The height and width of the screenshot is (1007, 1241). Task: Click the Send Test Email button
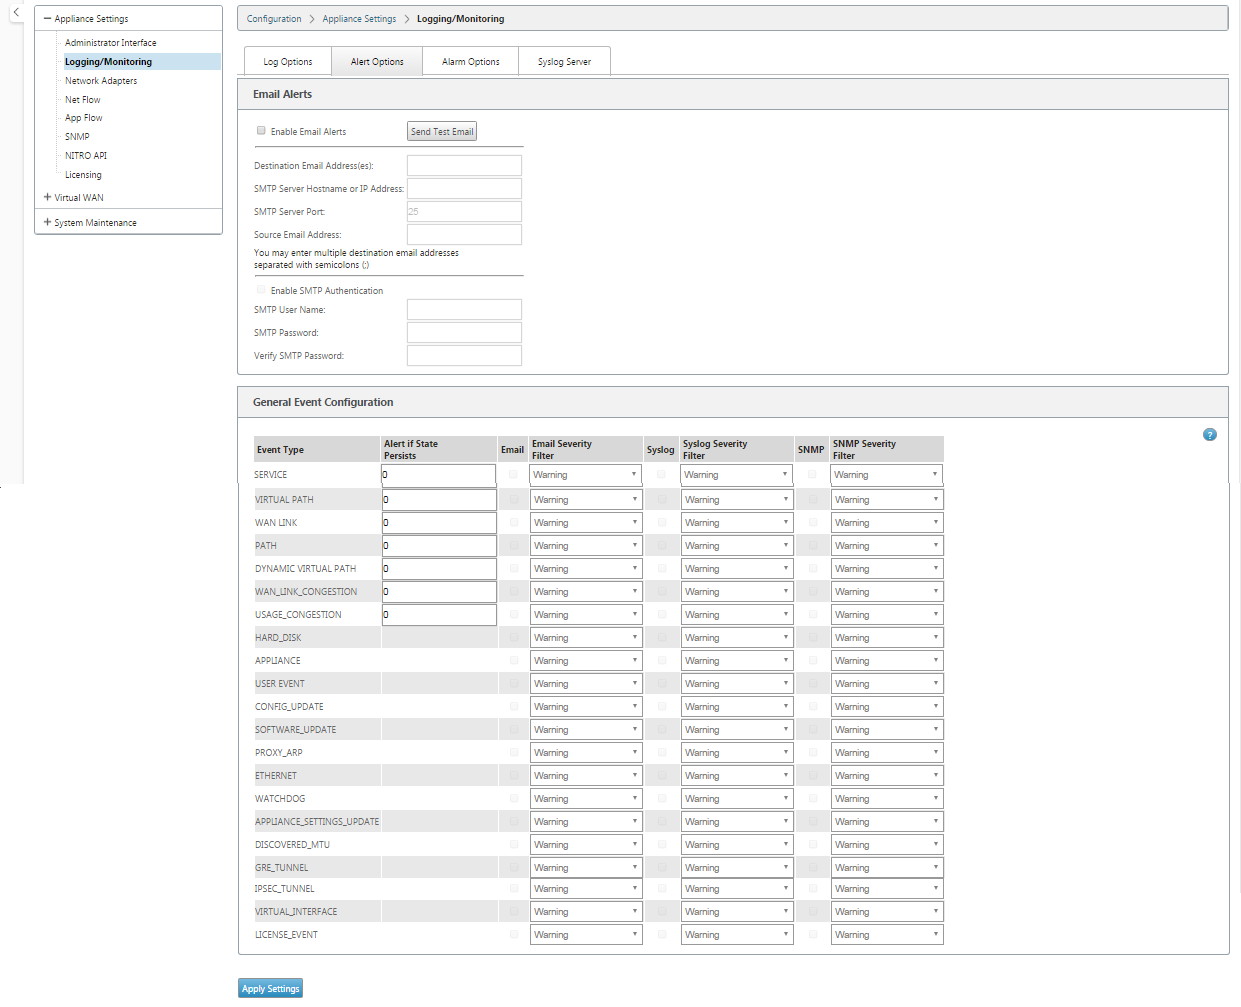click(442, 131)
